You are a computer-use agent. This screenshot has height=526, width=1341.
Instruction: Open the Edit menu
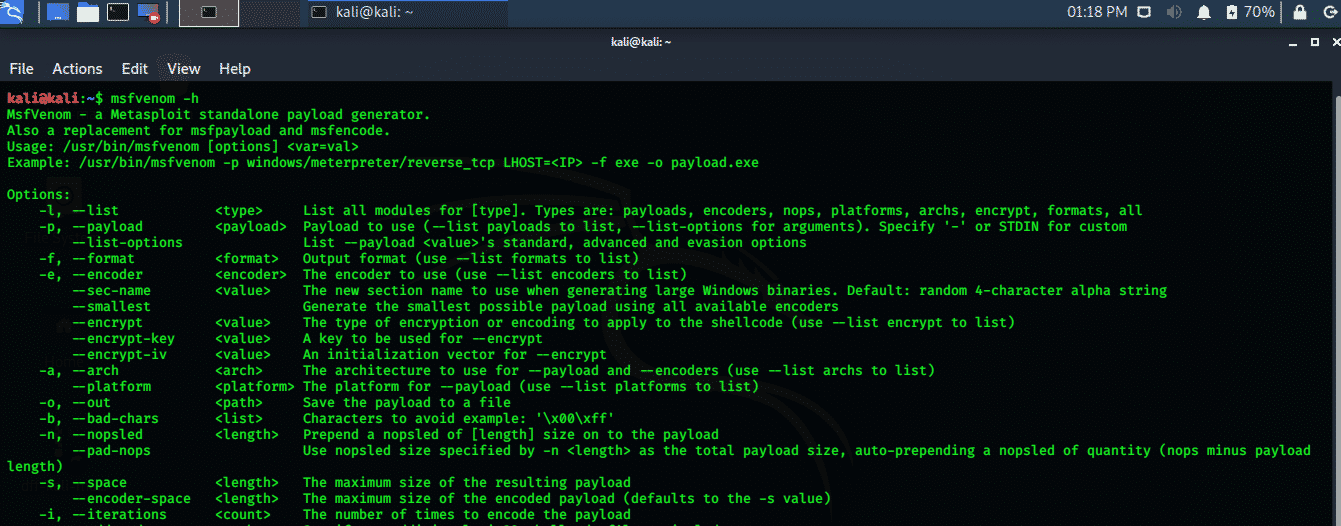[135, 68]
